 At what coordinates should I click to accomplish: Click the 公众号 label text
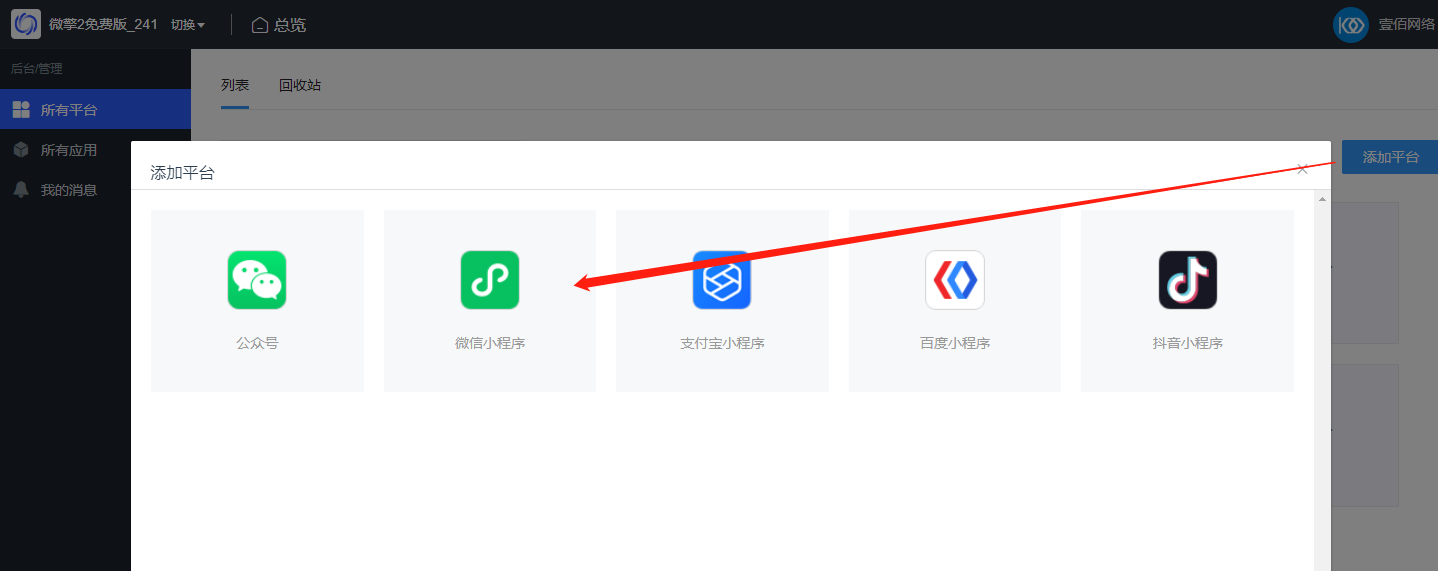[257, 343]
